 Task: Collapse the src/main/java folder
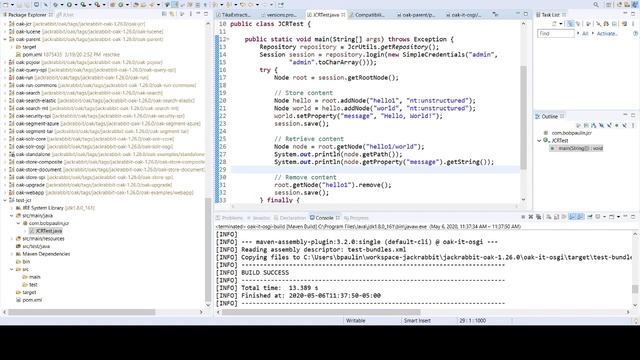pos(12,216)
